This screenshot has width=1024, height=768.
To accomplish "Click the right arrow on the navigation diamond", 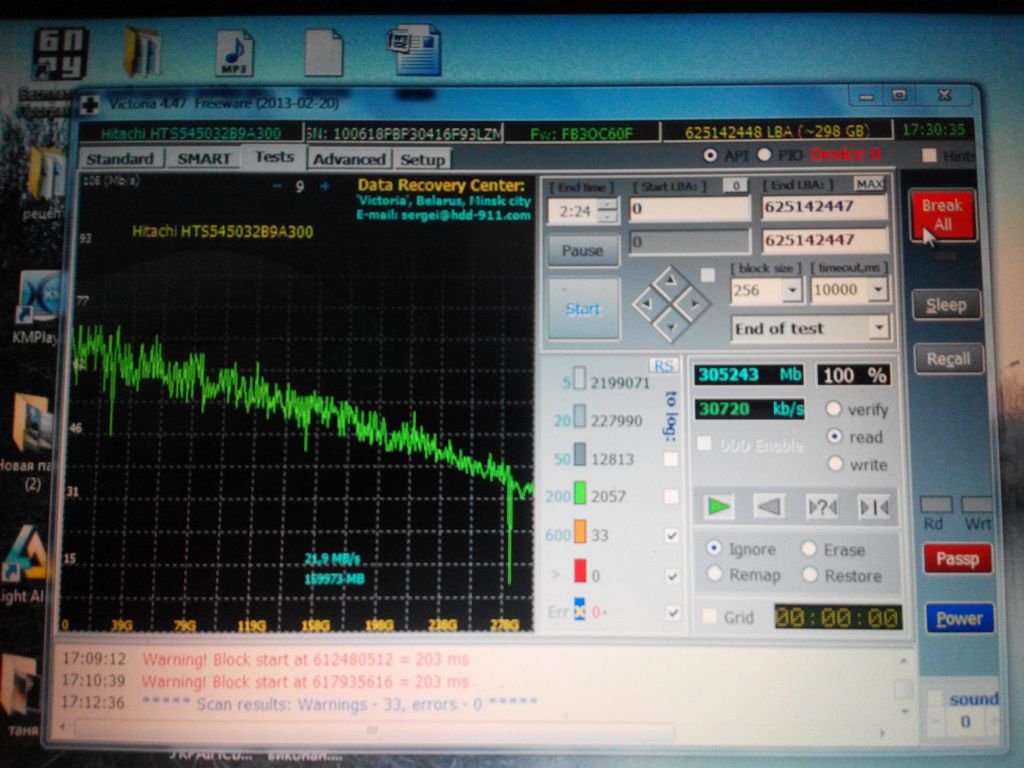I will [x=694, y=304].
